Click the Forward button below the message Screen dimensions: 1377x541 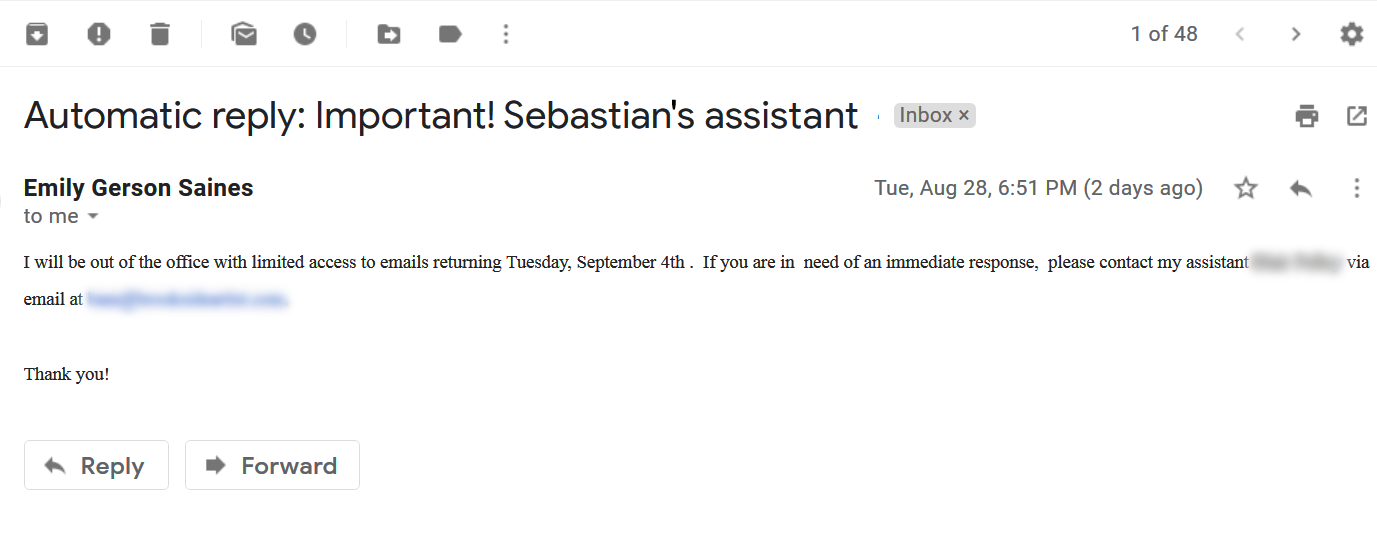(x=272, y=465)
